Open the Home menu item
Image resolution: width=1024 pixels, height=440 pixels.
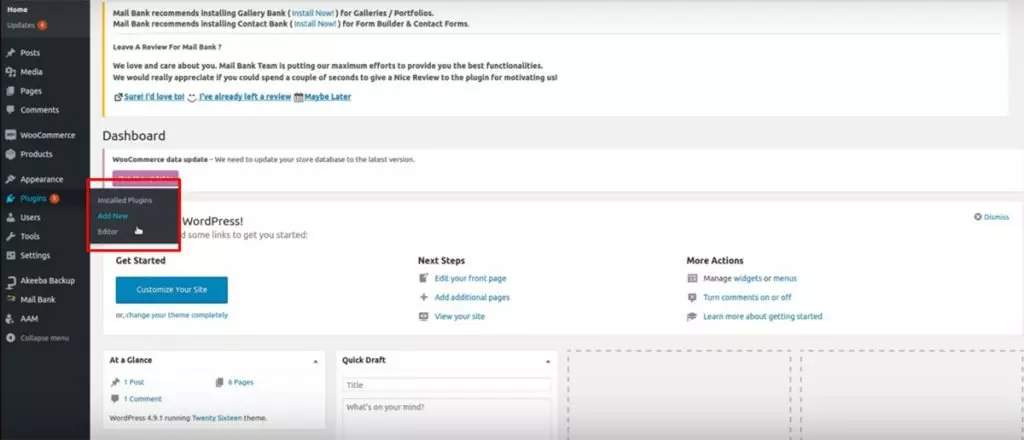tap(18, 10)
